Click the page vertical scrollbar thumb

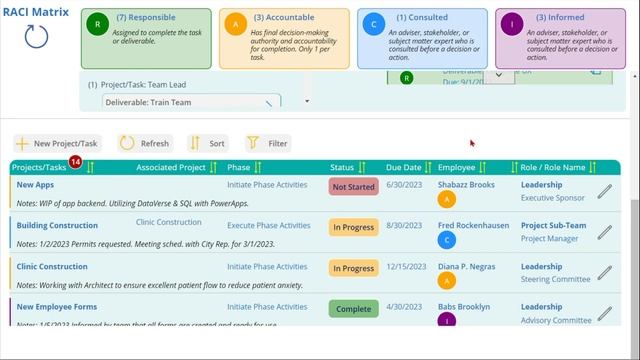point(635,279)
